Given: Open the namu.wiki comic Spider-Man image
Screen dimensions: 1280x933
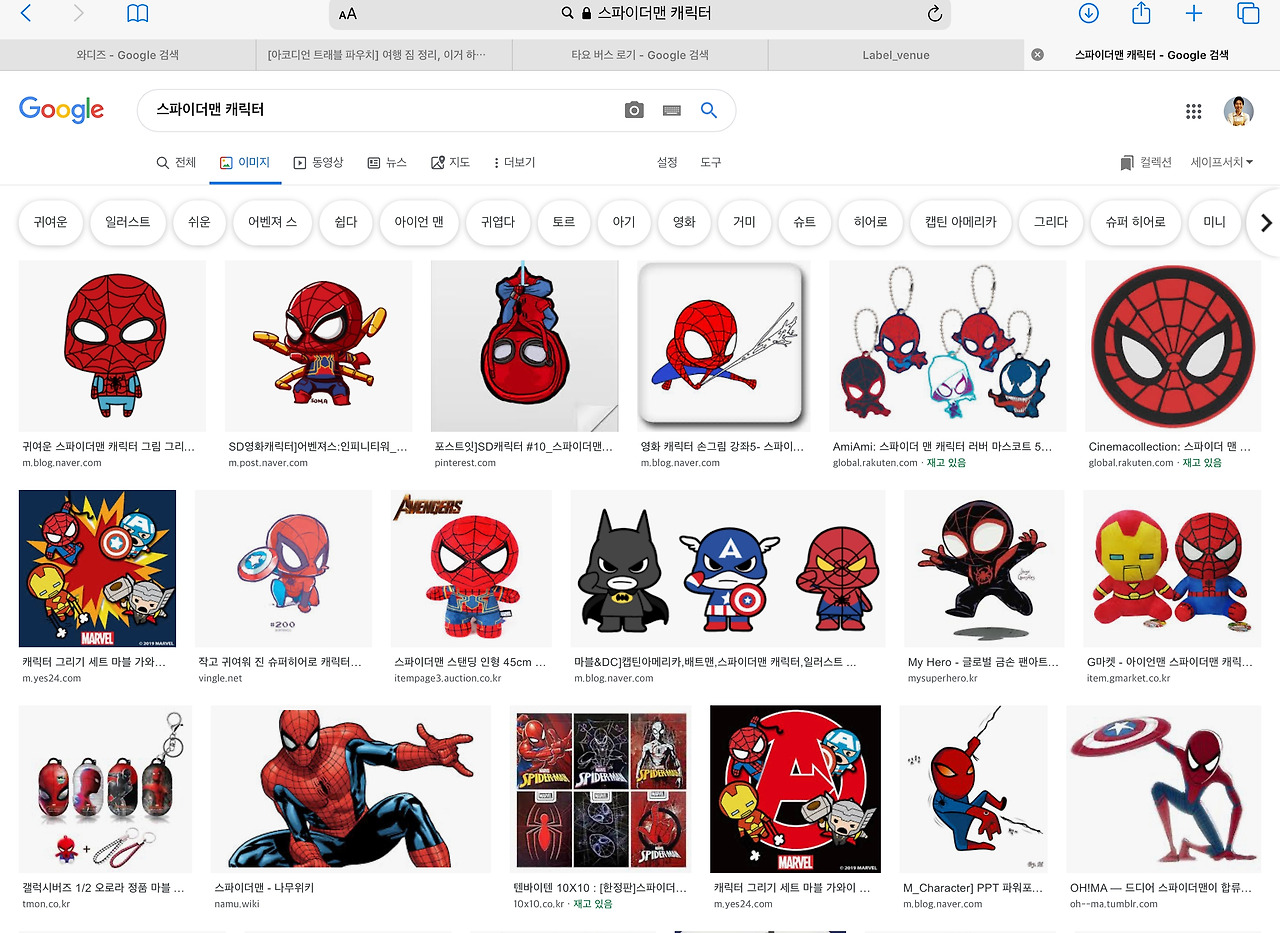Looking at the screenshot, I should (x=351, y=789).
